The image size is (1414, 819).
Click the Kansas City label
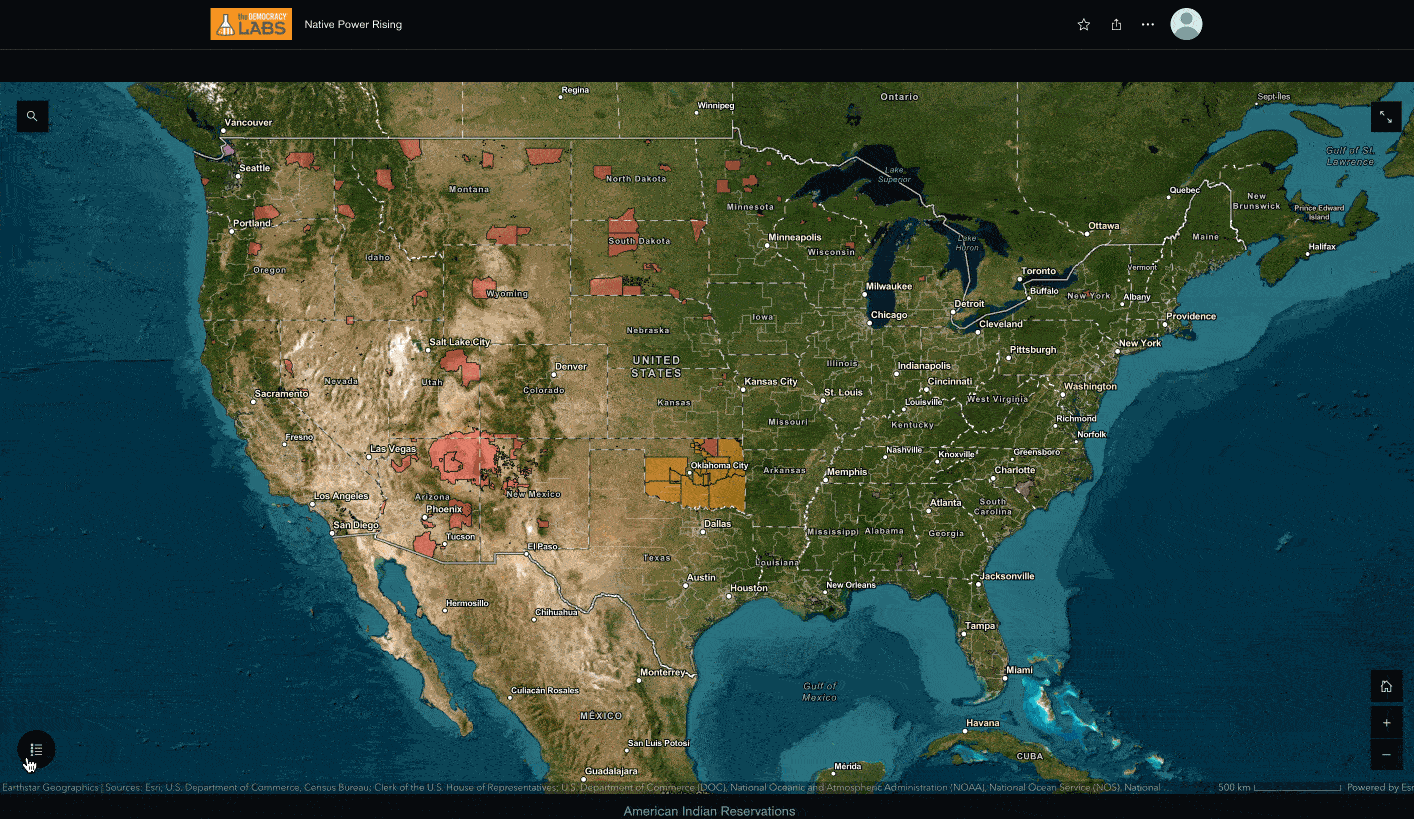(x=771, y=381)
